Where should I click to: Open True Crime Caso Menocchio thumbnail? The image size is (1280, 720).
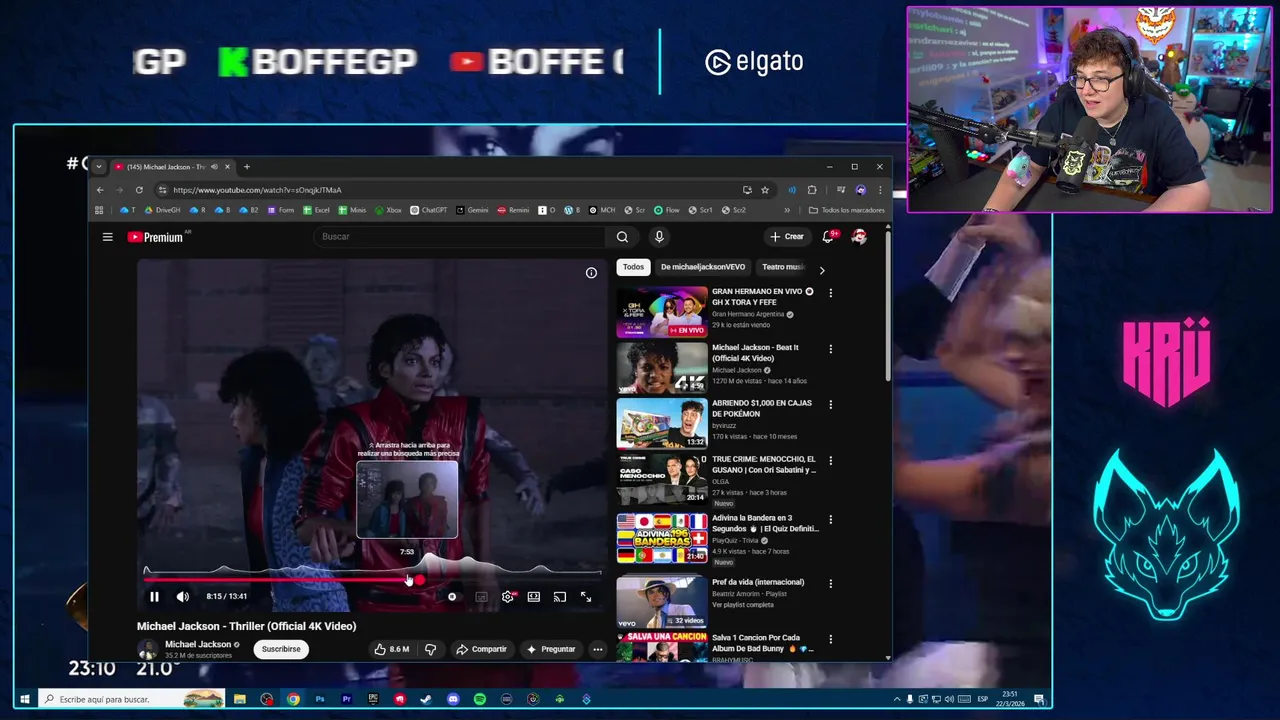[661, 480]
